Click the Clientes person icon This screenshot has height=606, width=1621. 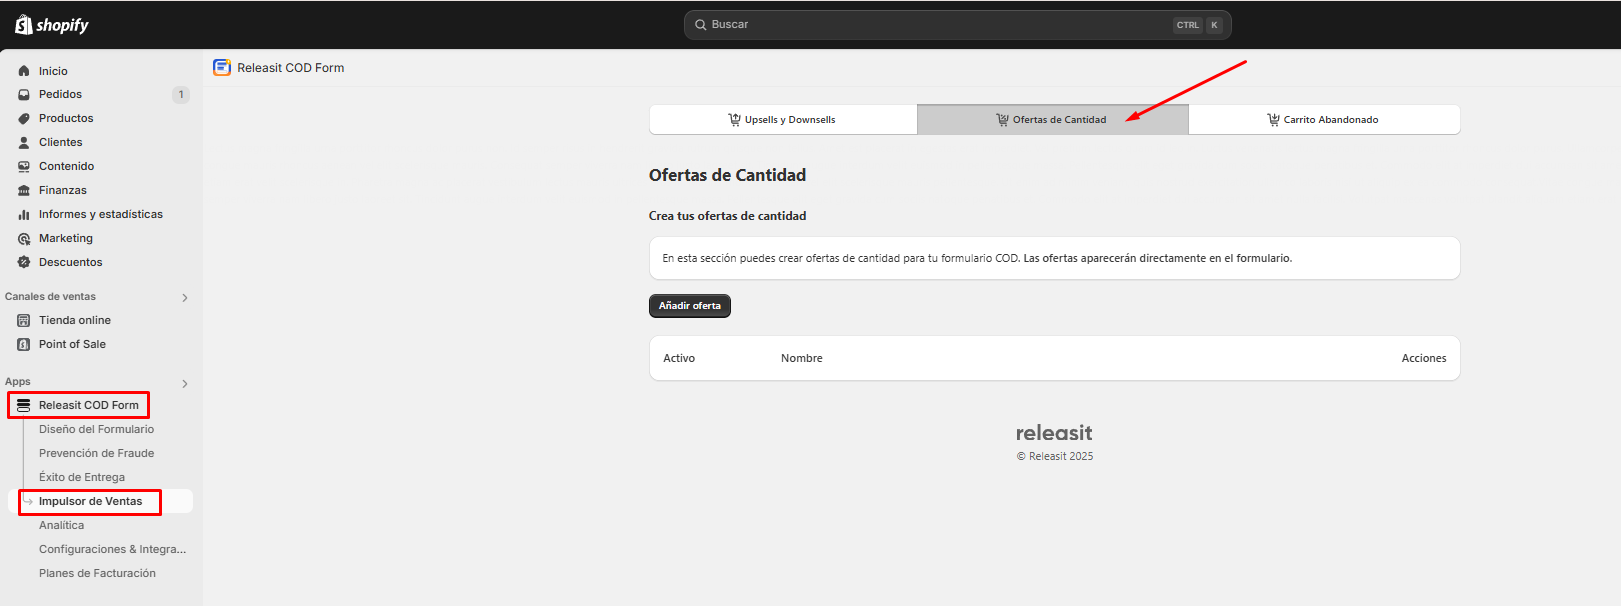pos(24,143)
